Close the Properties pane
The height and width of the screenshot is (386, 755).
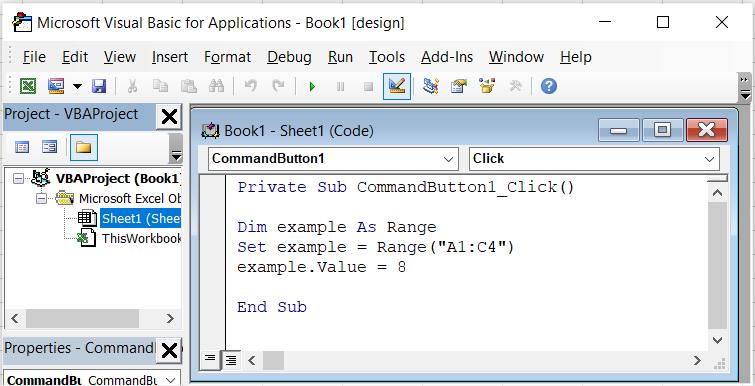point(169,351)
